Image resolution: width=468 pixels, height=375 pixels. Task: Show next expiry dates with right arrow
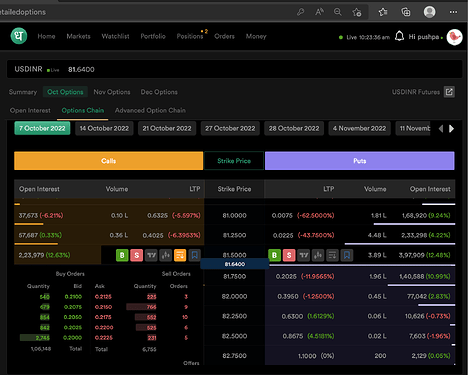click(x=451, y=129)
